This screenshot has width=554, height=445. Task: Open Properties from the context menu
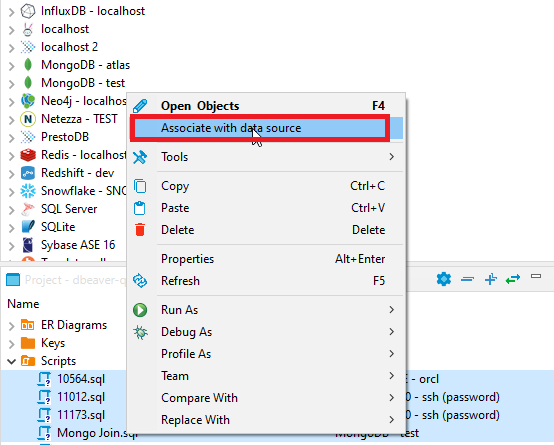point(266,259)
